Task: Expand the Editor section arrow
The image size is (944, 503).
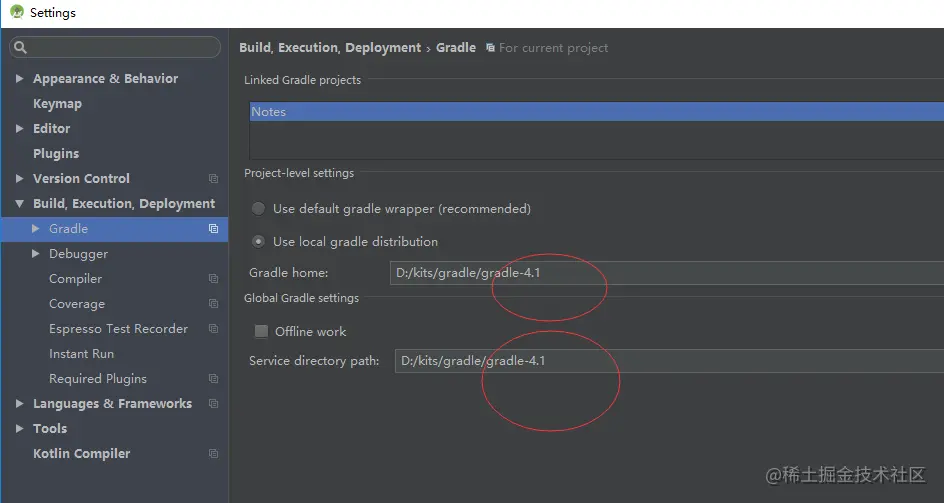Action: point(19,128)
